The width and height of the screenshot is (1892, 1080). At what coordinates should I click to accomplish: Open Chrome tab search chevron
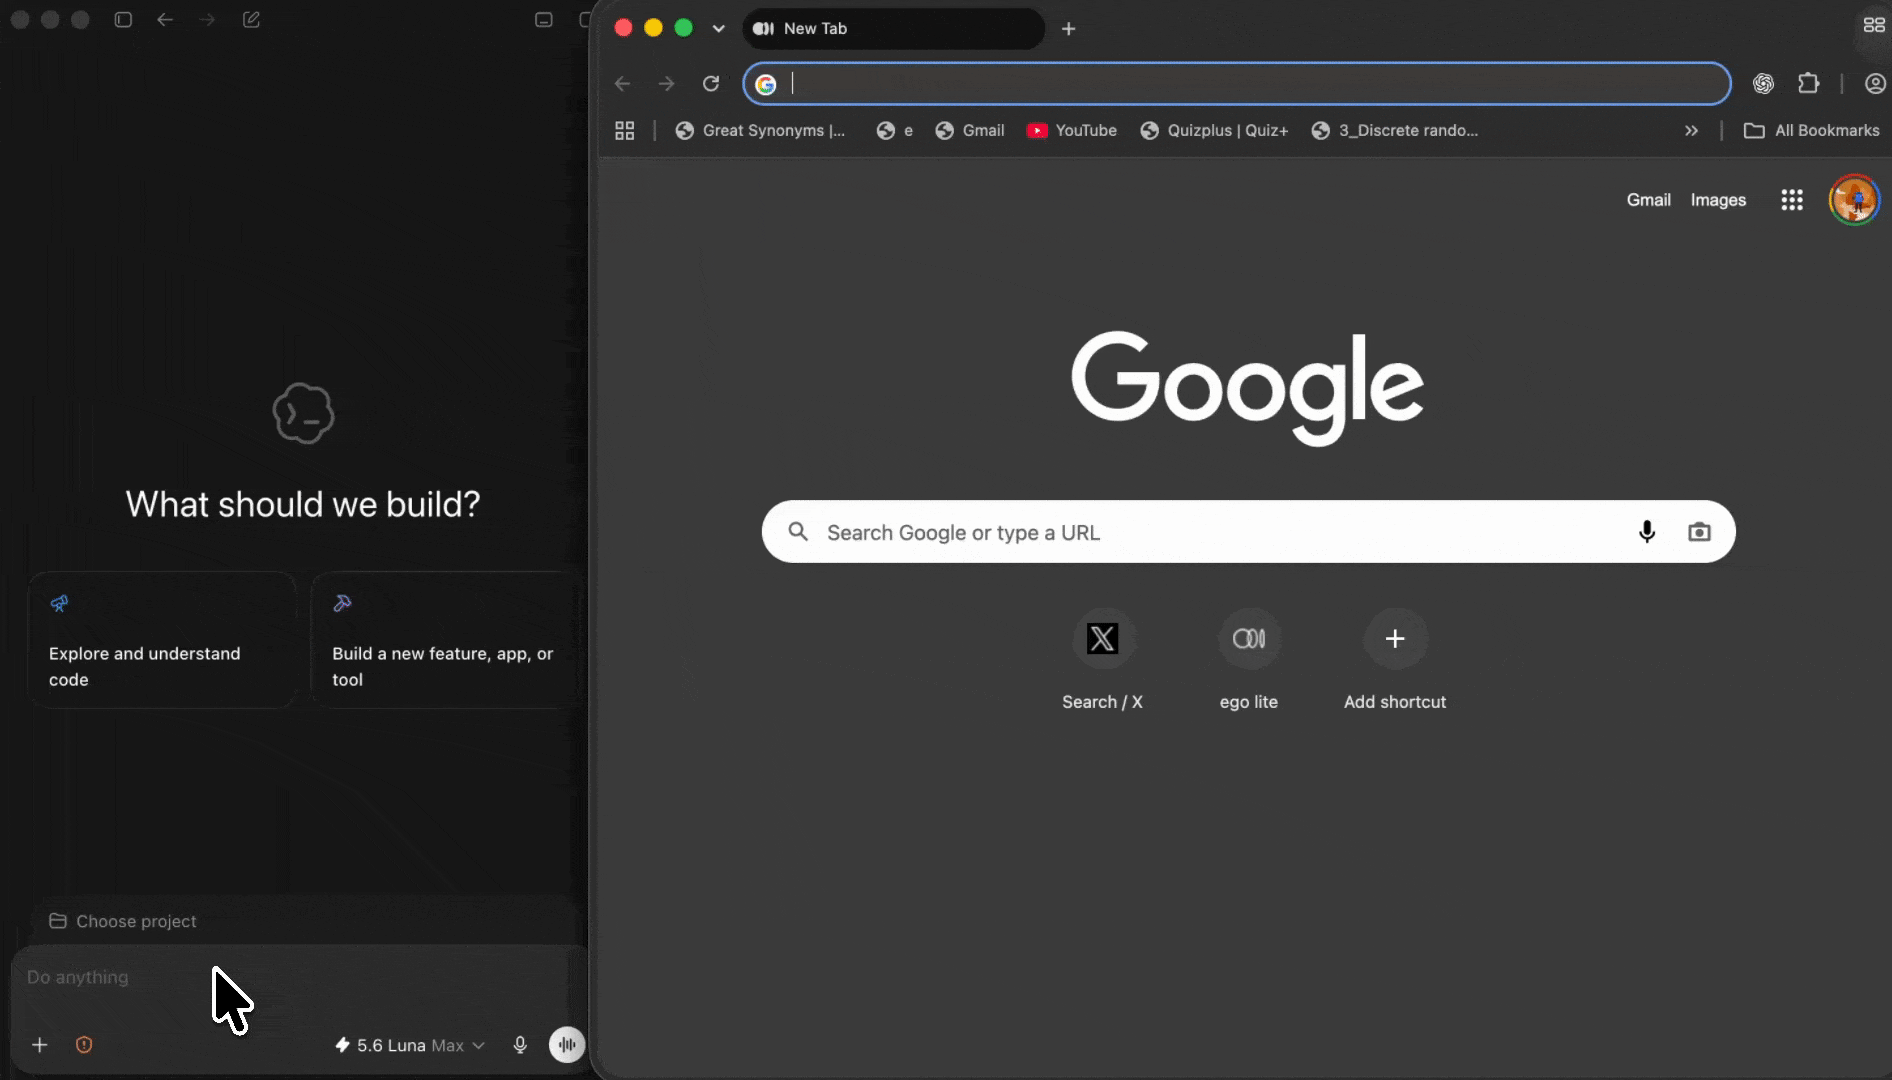tap(718, 28)
